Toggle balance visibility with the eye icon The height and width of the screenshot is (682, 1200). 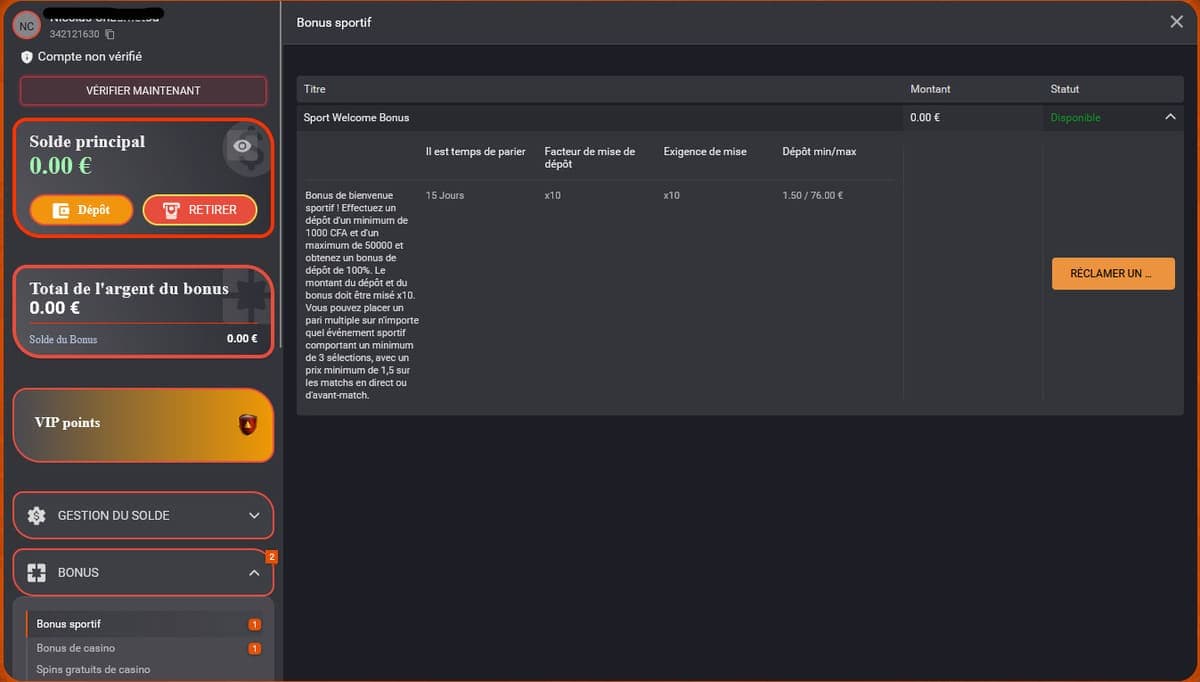[x=241, y=146]
